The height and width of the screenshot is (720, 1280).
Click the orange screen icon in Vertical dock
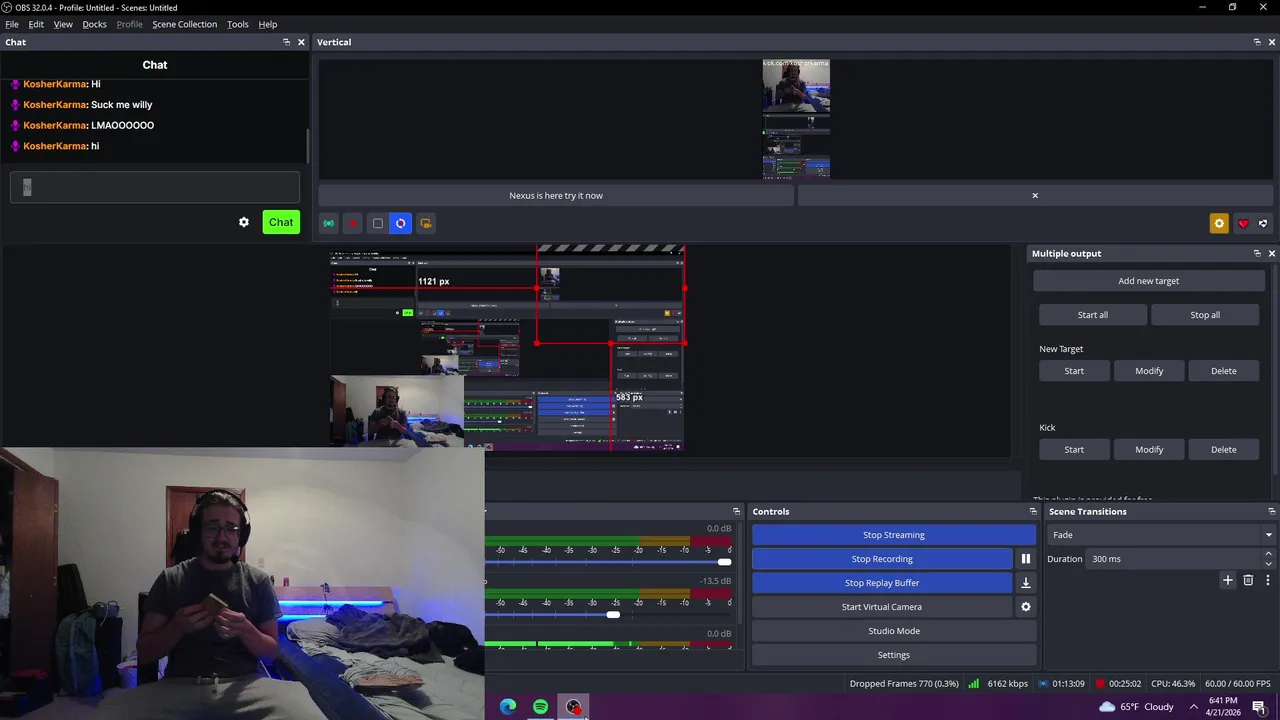(x=426, y=223)
